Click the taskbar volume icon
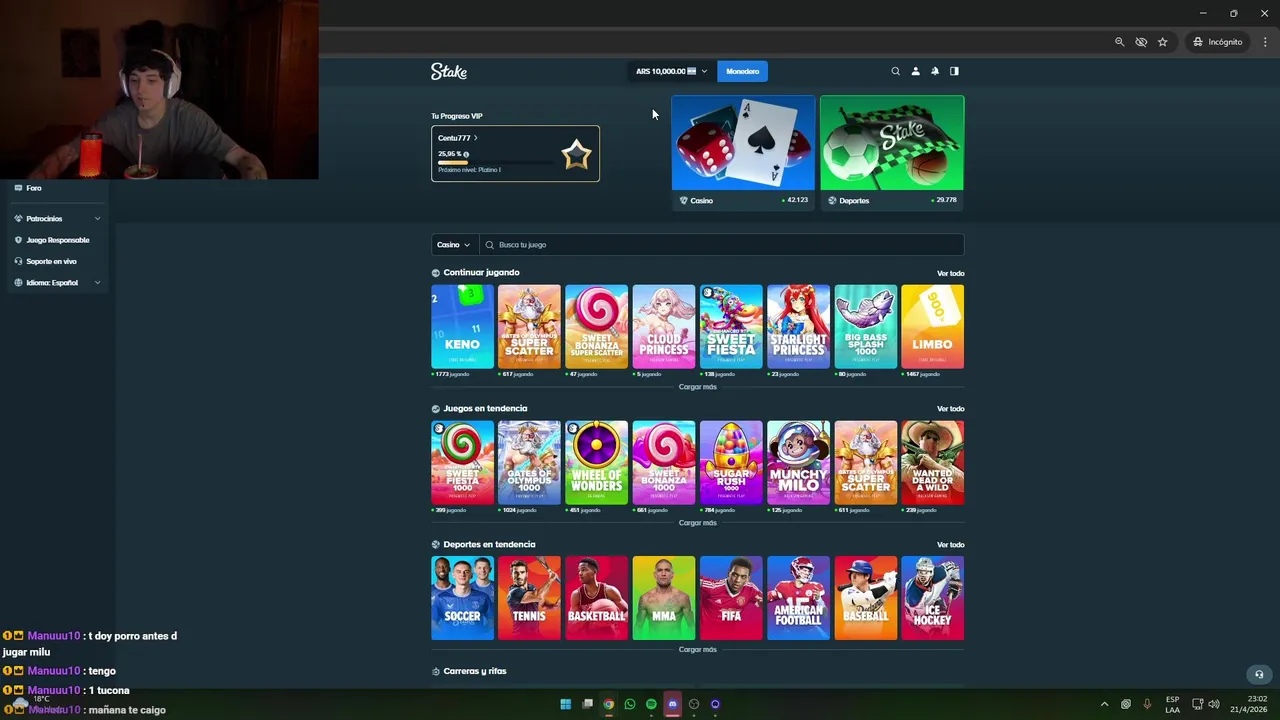Image resolution: width=1280 pixels, height=720 pixels. tap(1214, 704)
